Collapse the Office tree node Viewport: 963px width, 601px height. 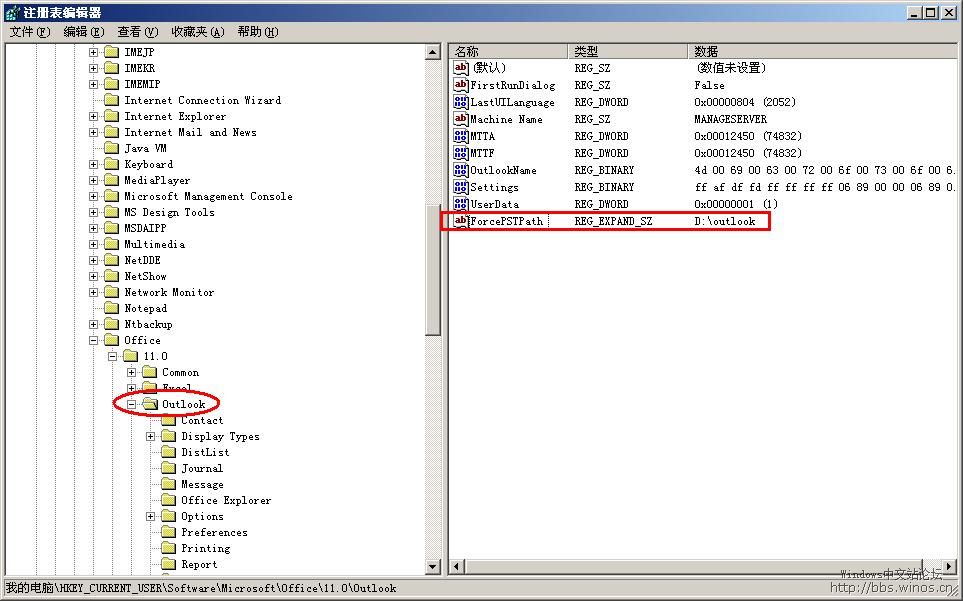(94, 340)
